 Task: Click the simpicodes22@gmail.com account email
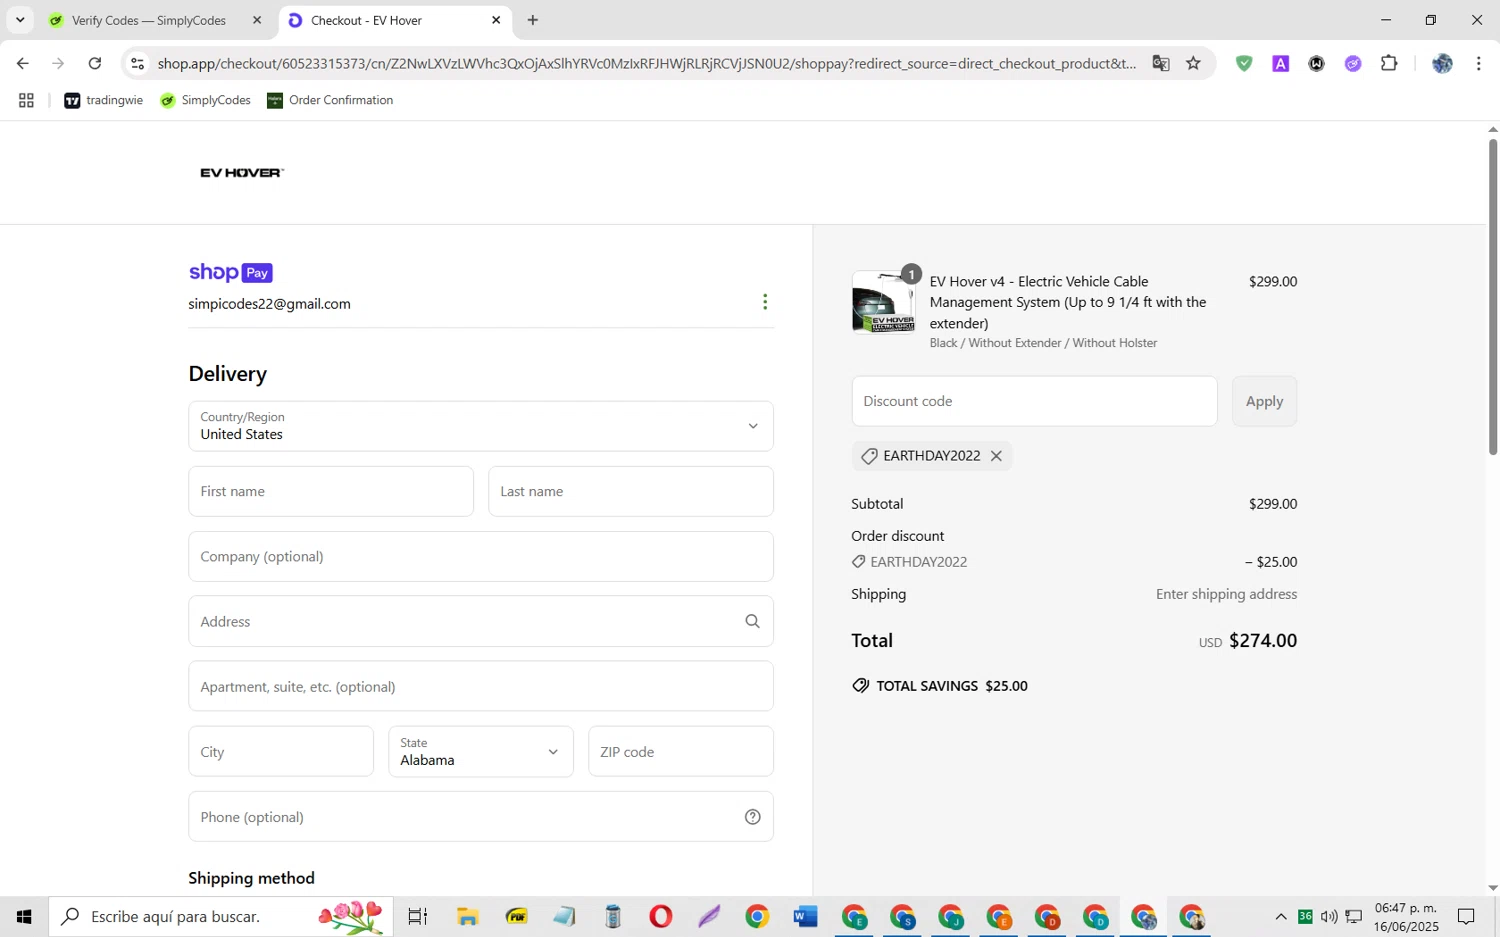tap(269, 304)
